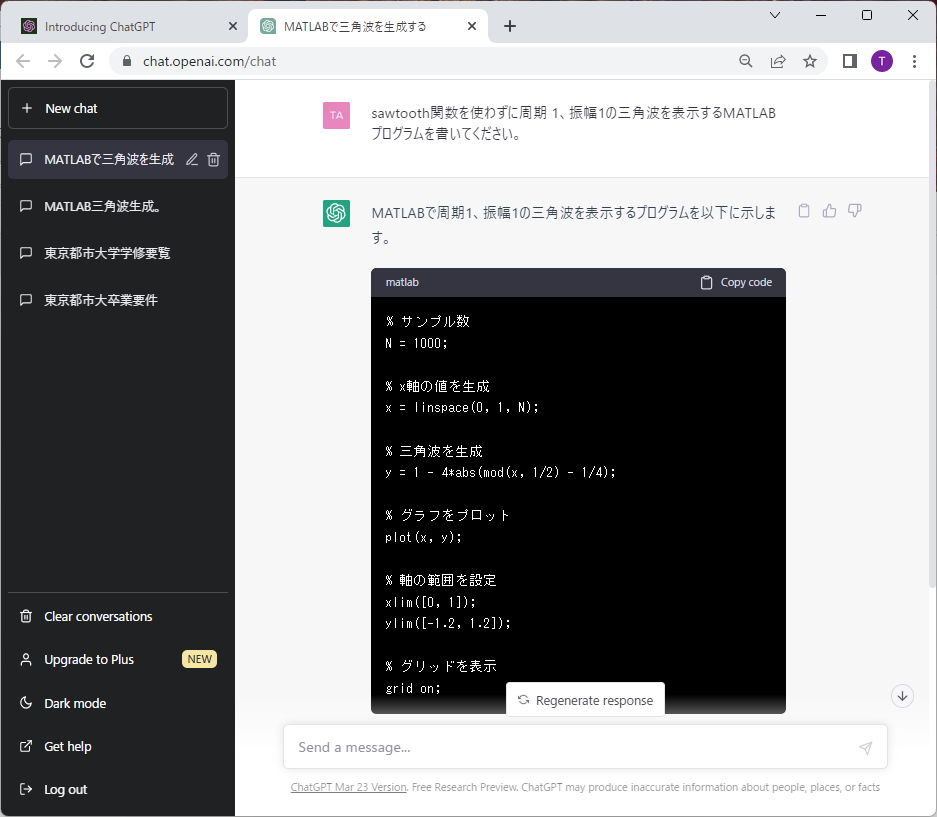Screen dimensions: 937x817
Task: Click the TA user avatar
Action: point(336,115)
